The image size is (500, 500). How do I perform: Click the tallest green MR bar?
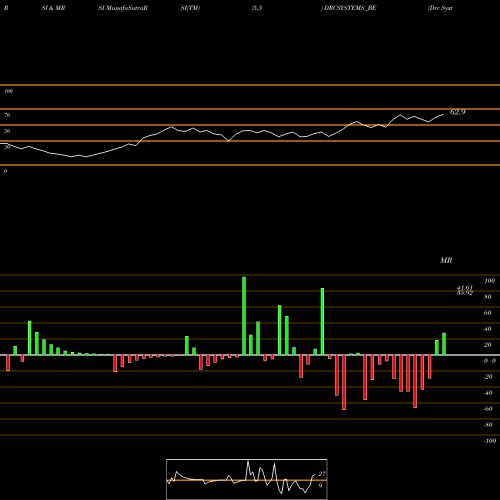pyautogui.click(x=244, y=316)
